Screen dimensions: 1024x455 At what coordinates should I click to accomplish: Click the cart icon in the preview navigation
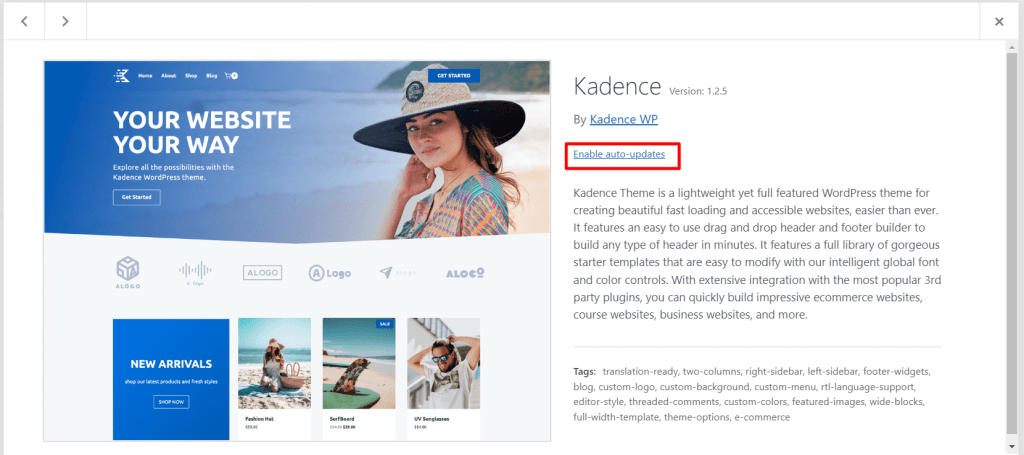[x=231, y=76]
